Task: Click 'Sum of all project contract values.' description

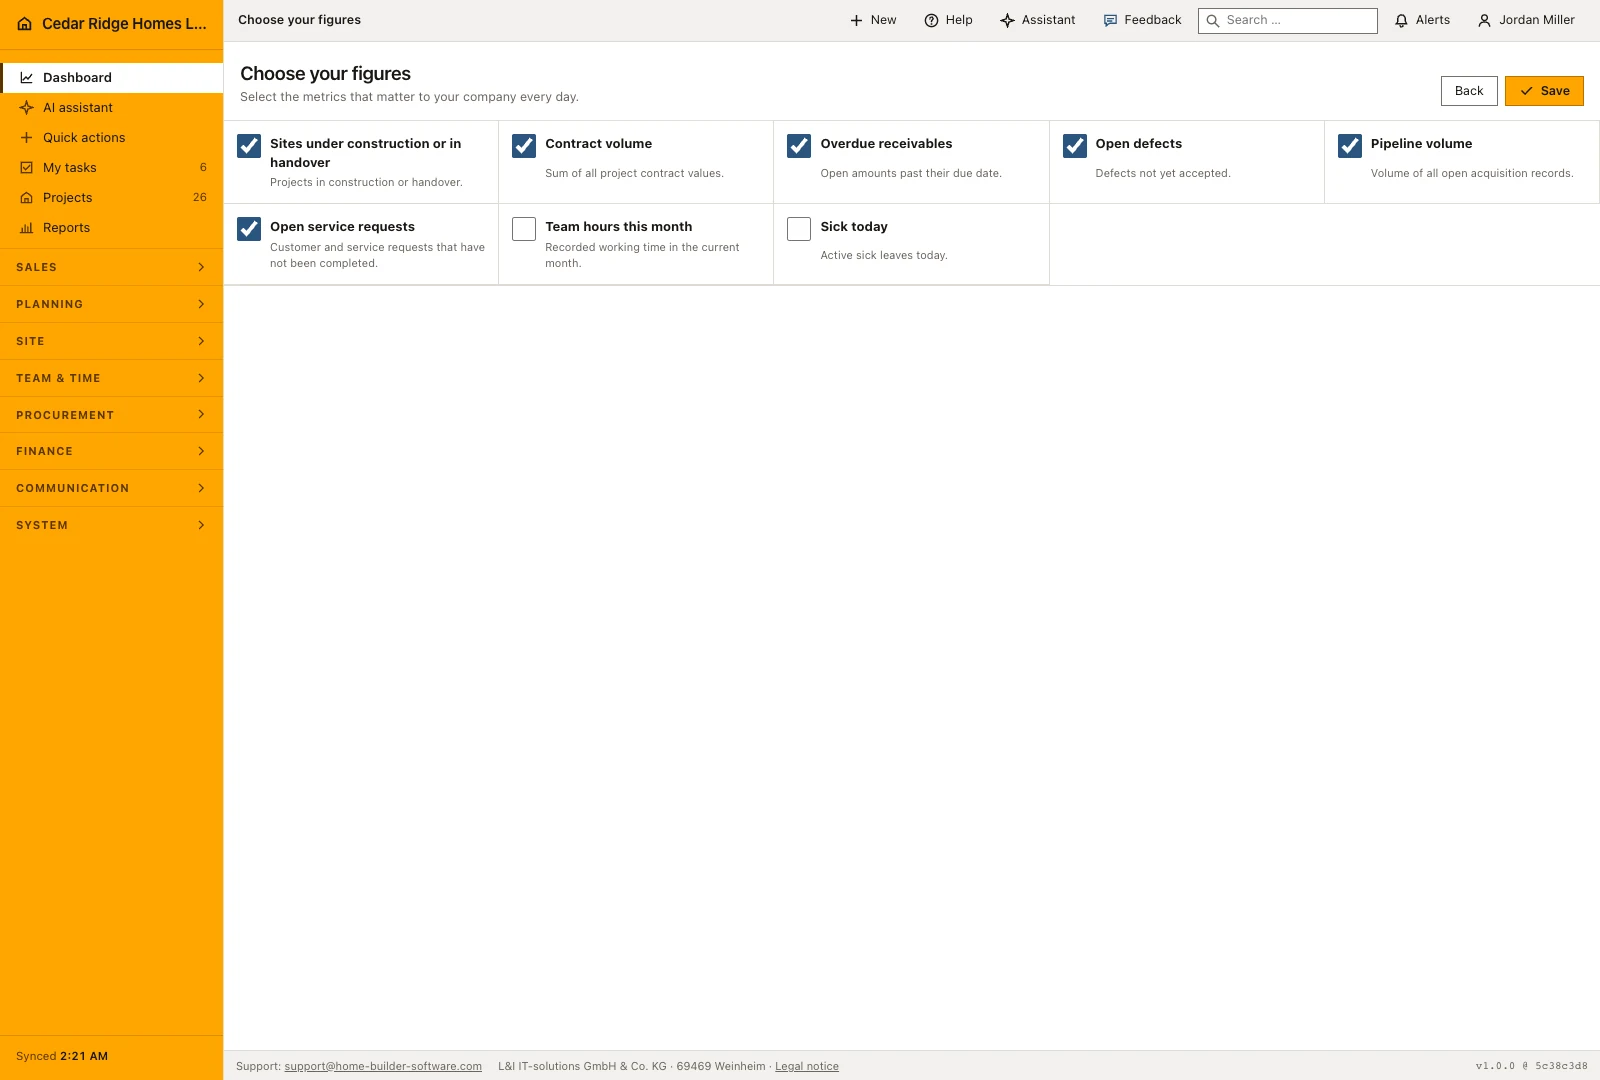Action: click(x=634, y=174)
